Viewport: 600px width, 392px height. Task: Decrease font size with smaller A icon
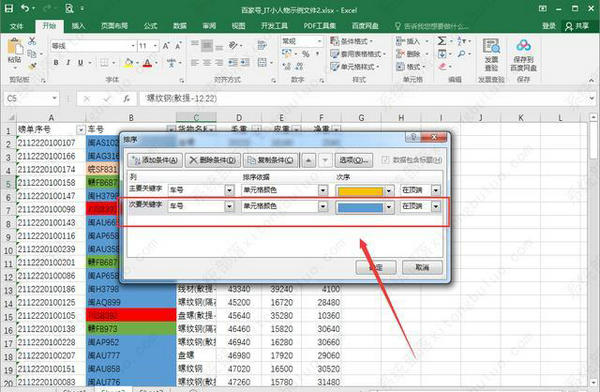178,46
